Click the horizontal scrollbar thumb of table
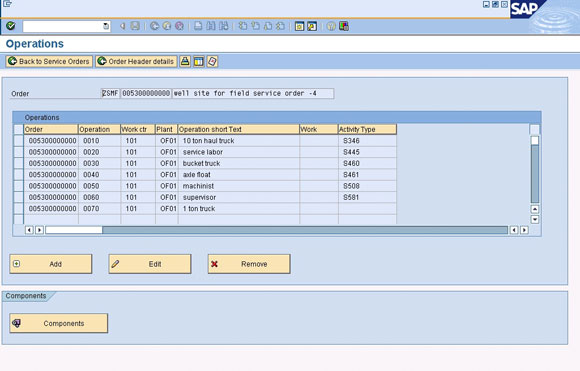Viewport: 580px width, 371px height. (x=74, y=230)
